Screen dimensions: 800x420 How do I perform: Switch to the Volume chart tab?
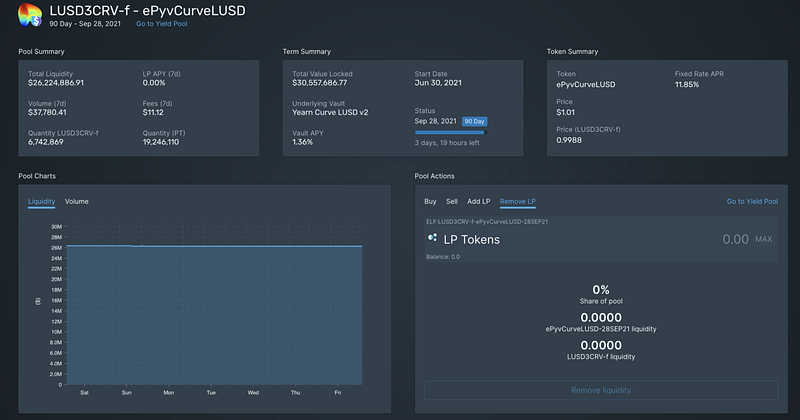pos(77,202)
